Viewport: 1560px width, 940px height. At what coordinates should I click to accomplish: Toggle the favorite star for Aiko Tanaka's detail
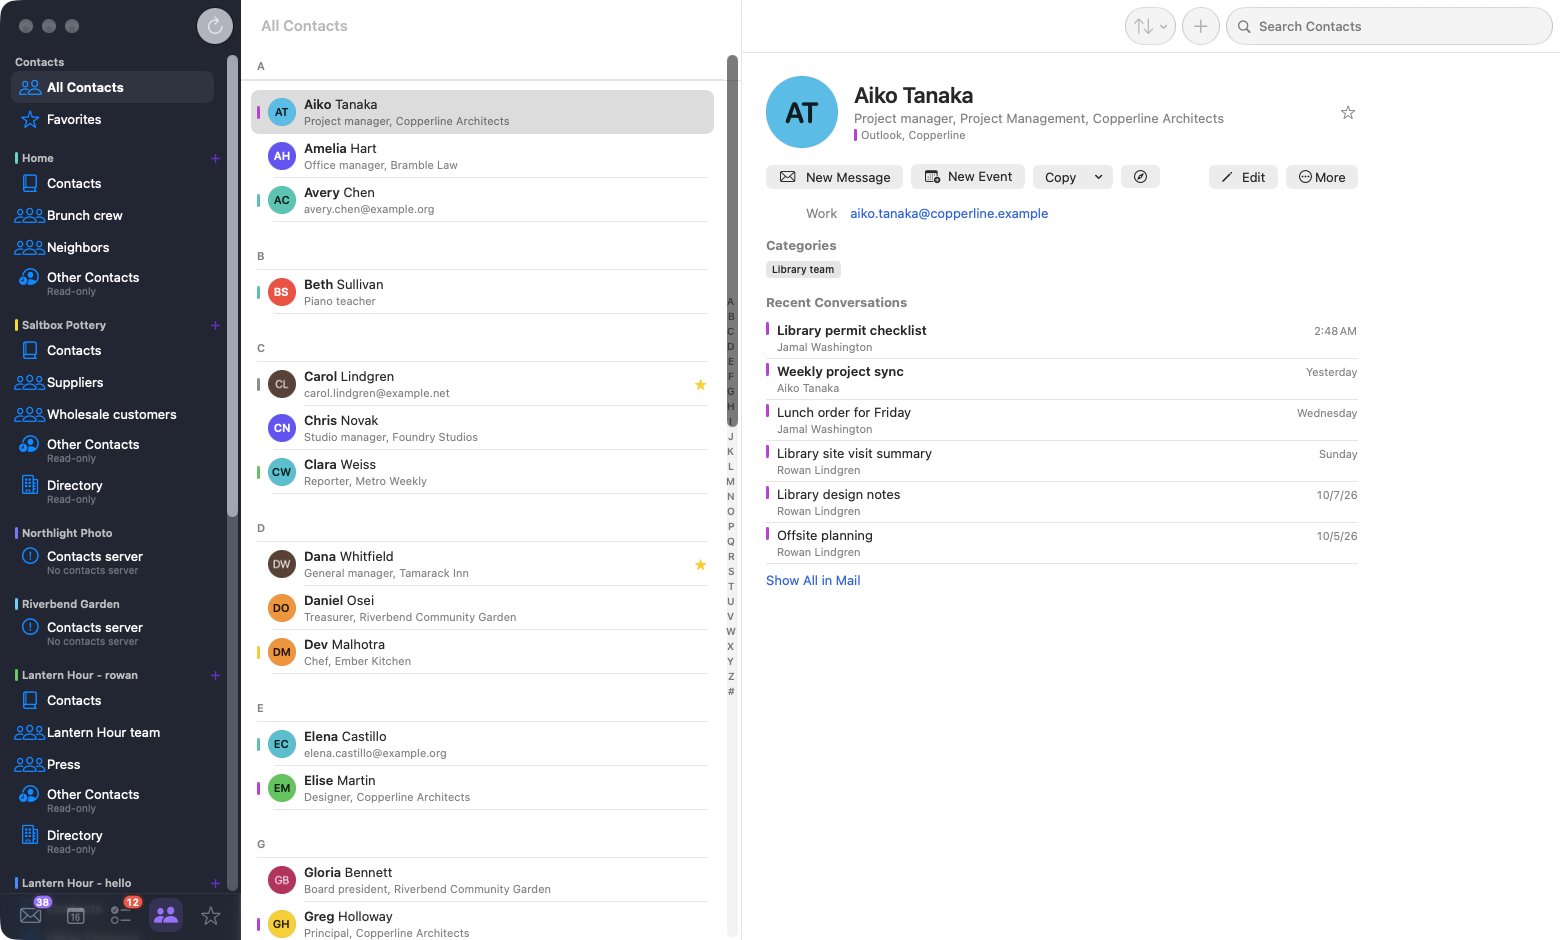[1348, 113]
